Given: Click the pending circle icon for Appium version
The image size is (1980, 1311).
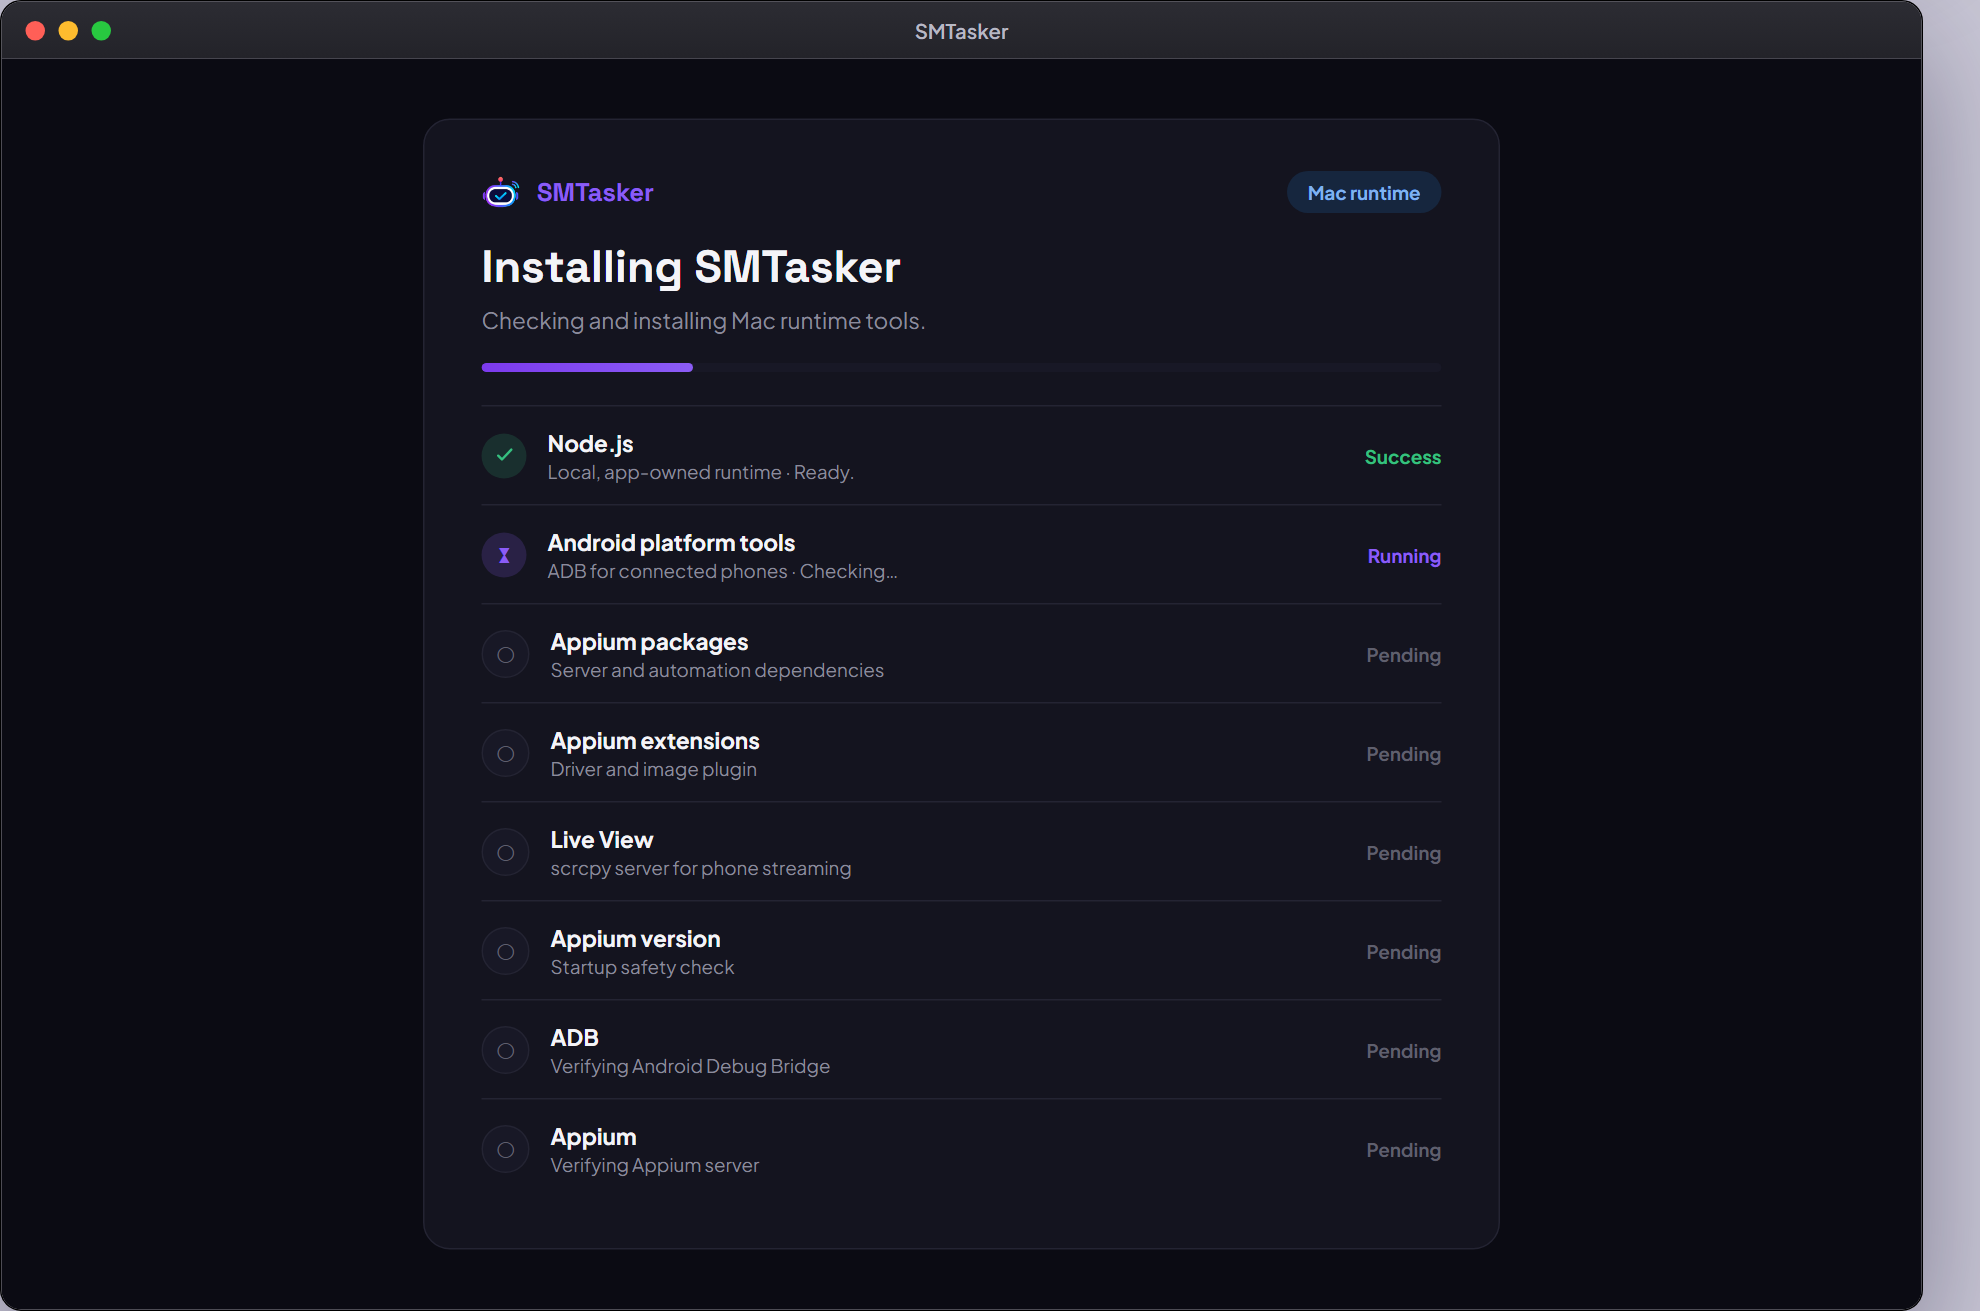Looking at the screenshot, I should click(x=506, y=952).
